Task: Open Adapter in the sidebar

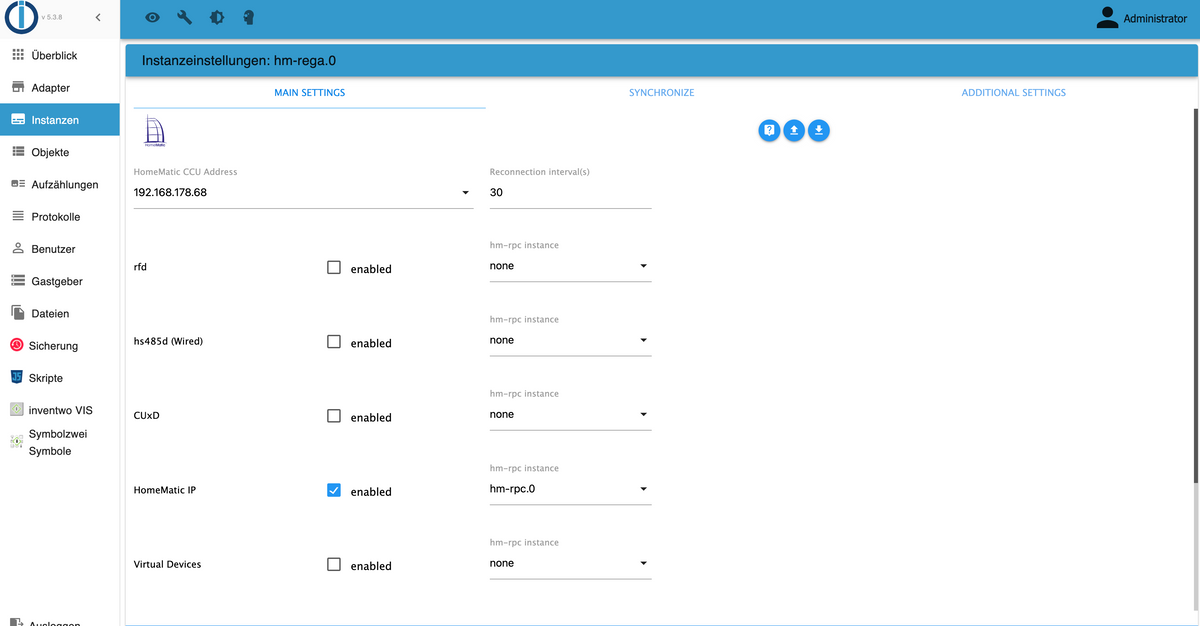Action: tap(60, 87)
